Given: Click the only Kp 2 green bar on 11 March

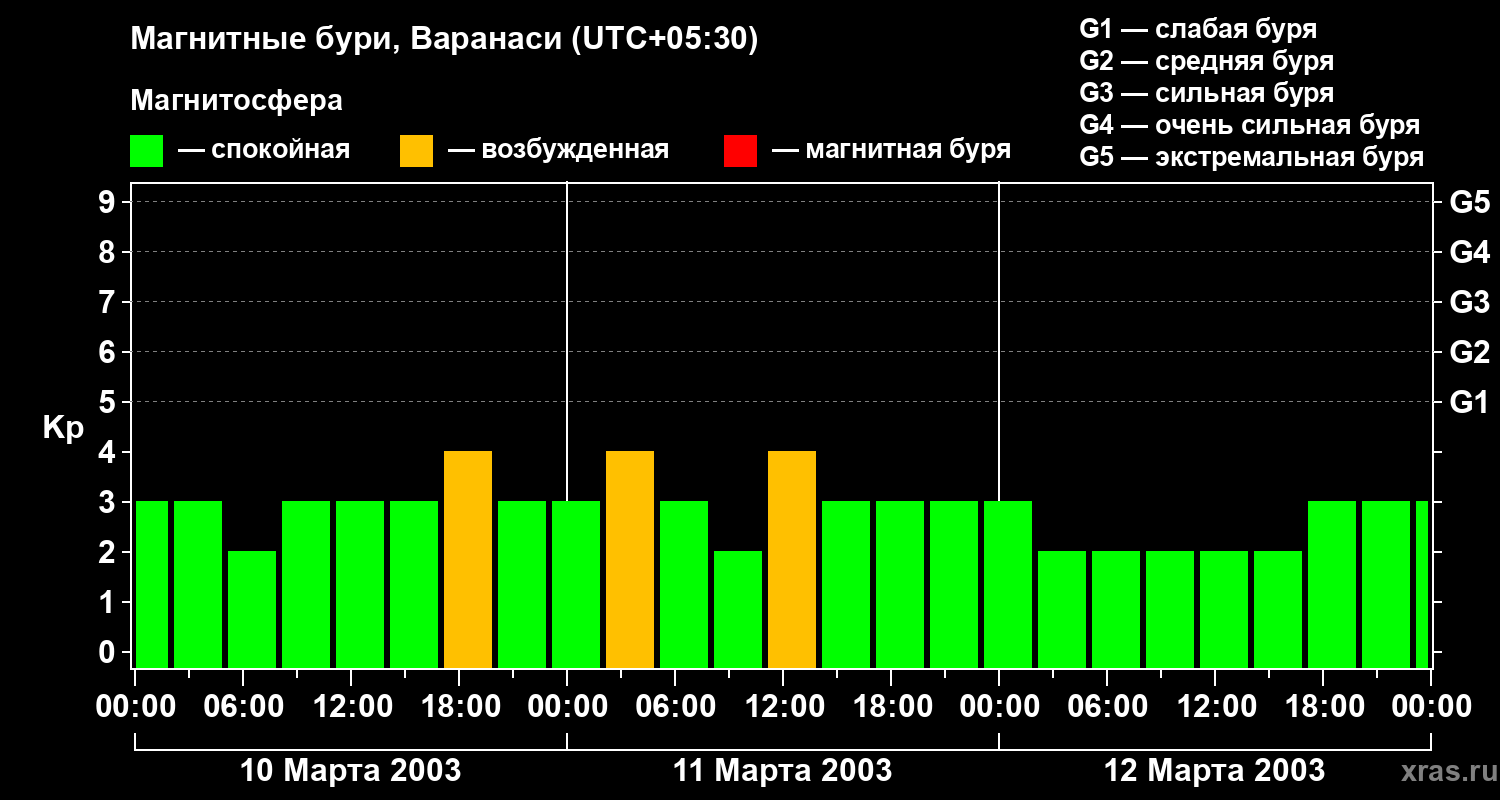Looking at the screenshot, I should (x=738, y=610).
